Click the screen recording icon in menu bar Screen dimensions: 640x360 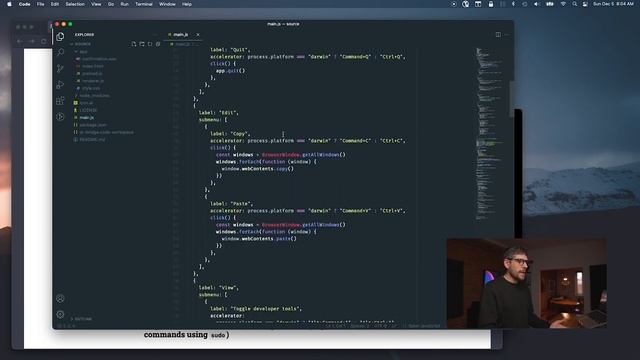click(x=453, y=4)
